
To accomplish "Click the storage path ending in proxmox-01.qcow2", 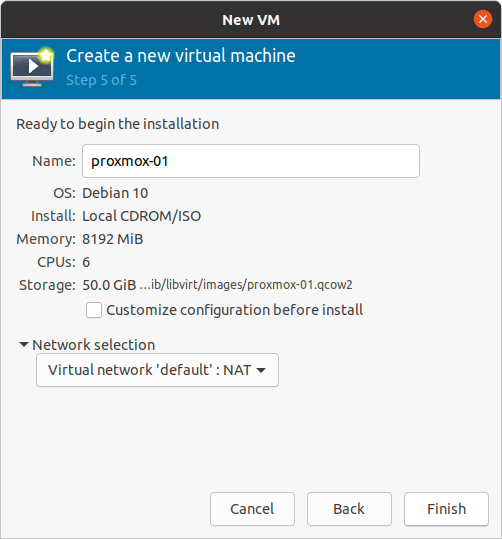I will coord(246,285).
